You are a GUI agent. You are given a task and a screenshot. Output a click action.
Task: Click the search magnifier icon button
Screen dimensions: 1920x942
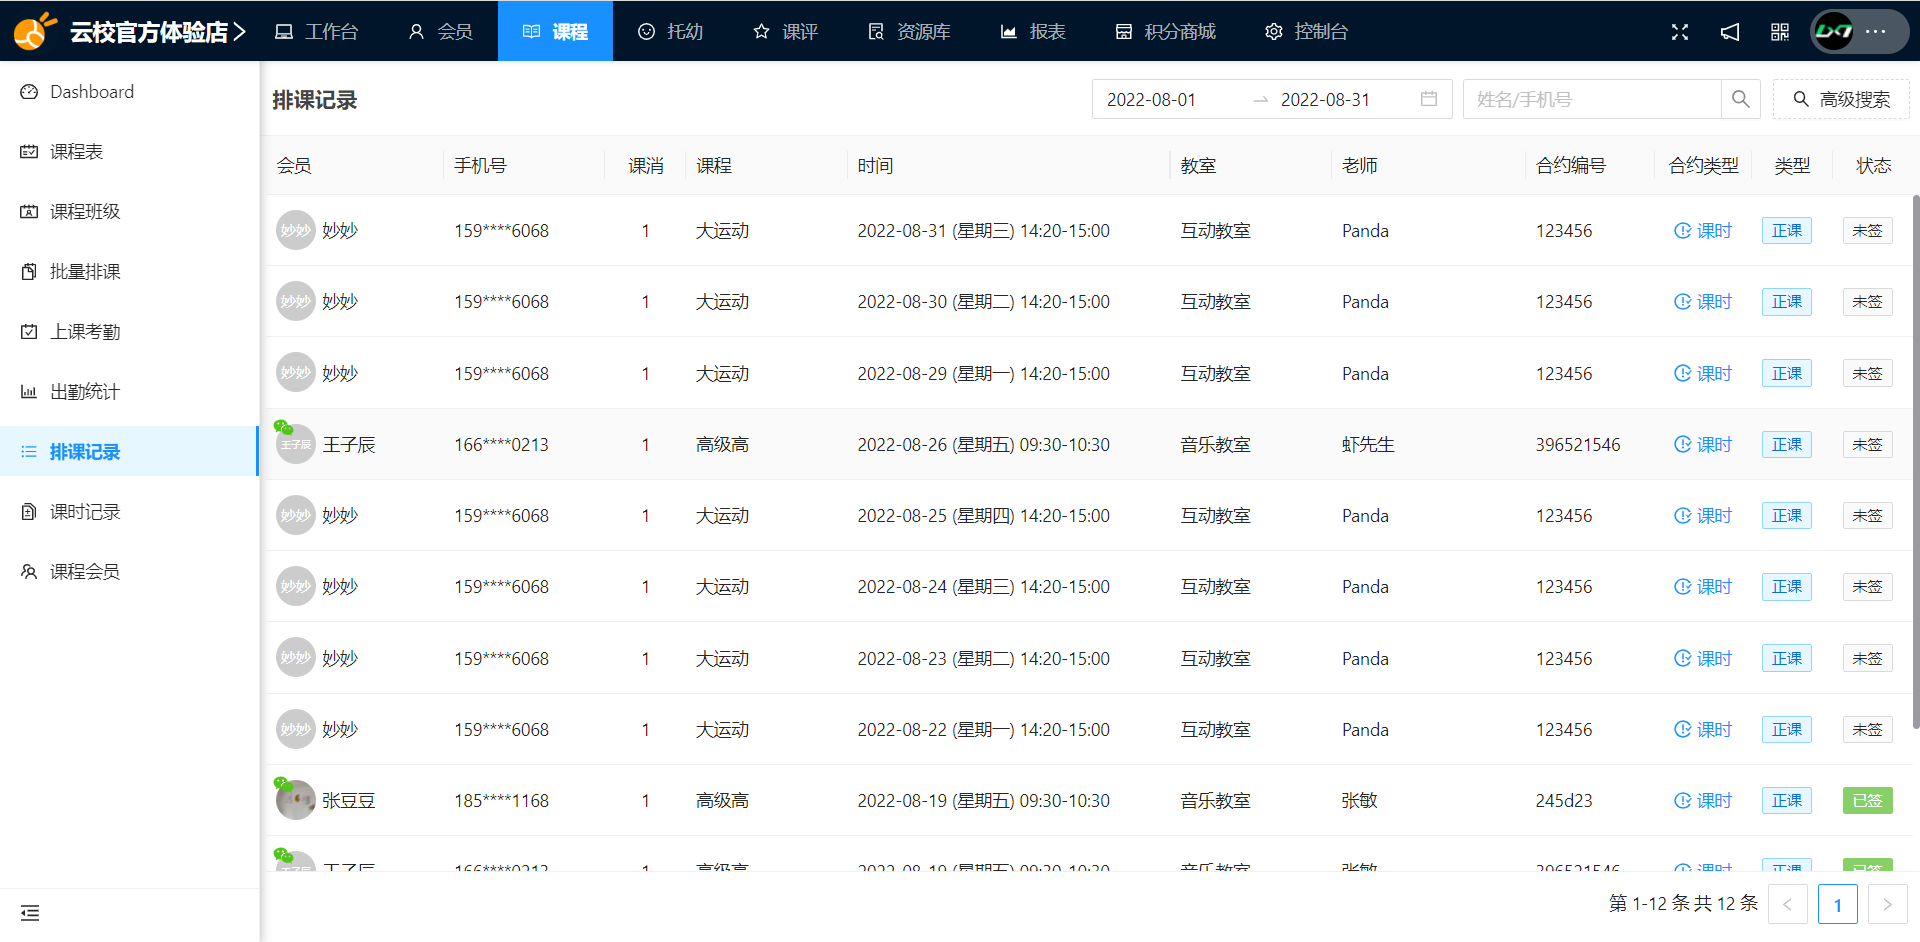click(1740, 99)
